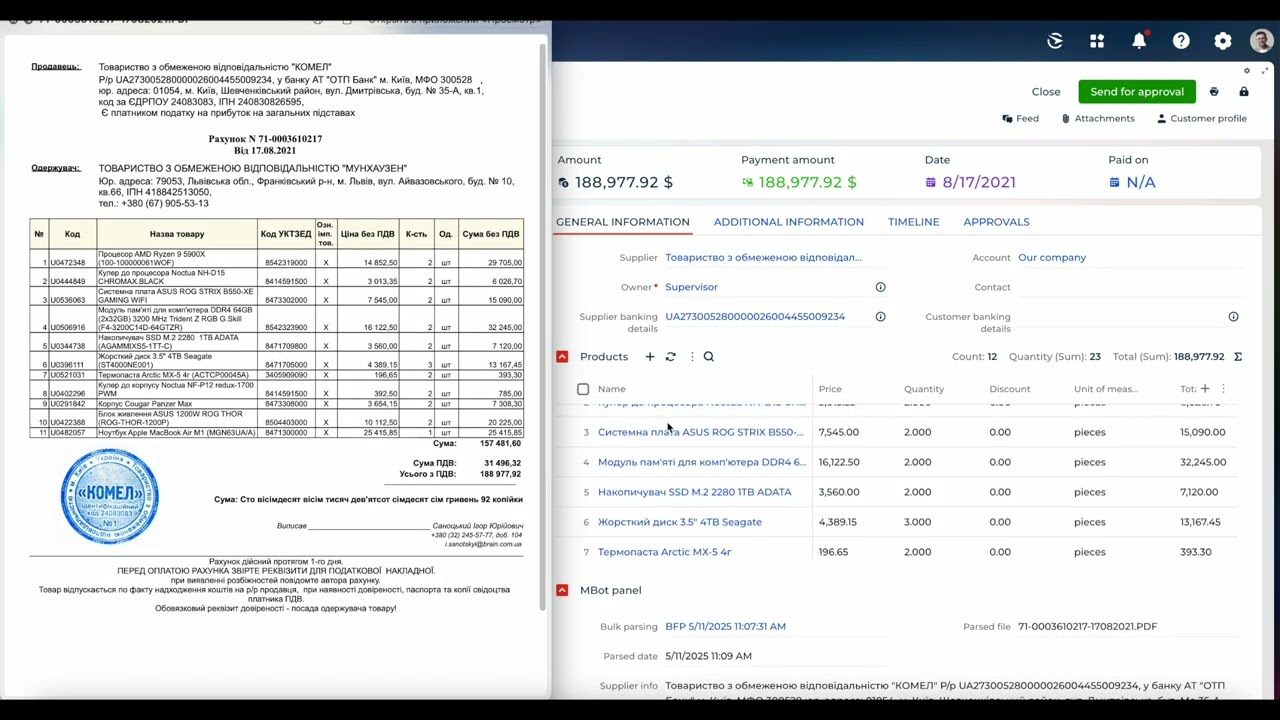Click the fullscreen expand arrows icon
Screen dimensions: 1280x720
(x=1265, y=70)
